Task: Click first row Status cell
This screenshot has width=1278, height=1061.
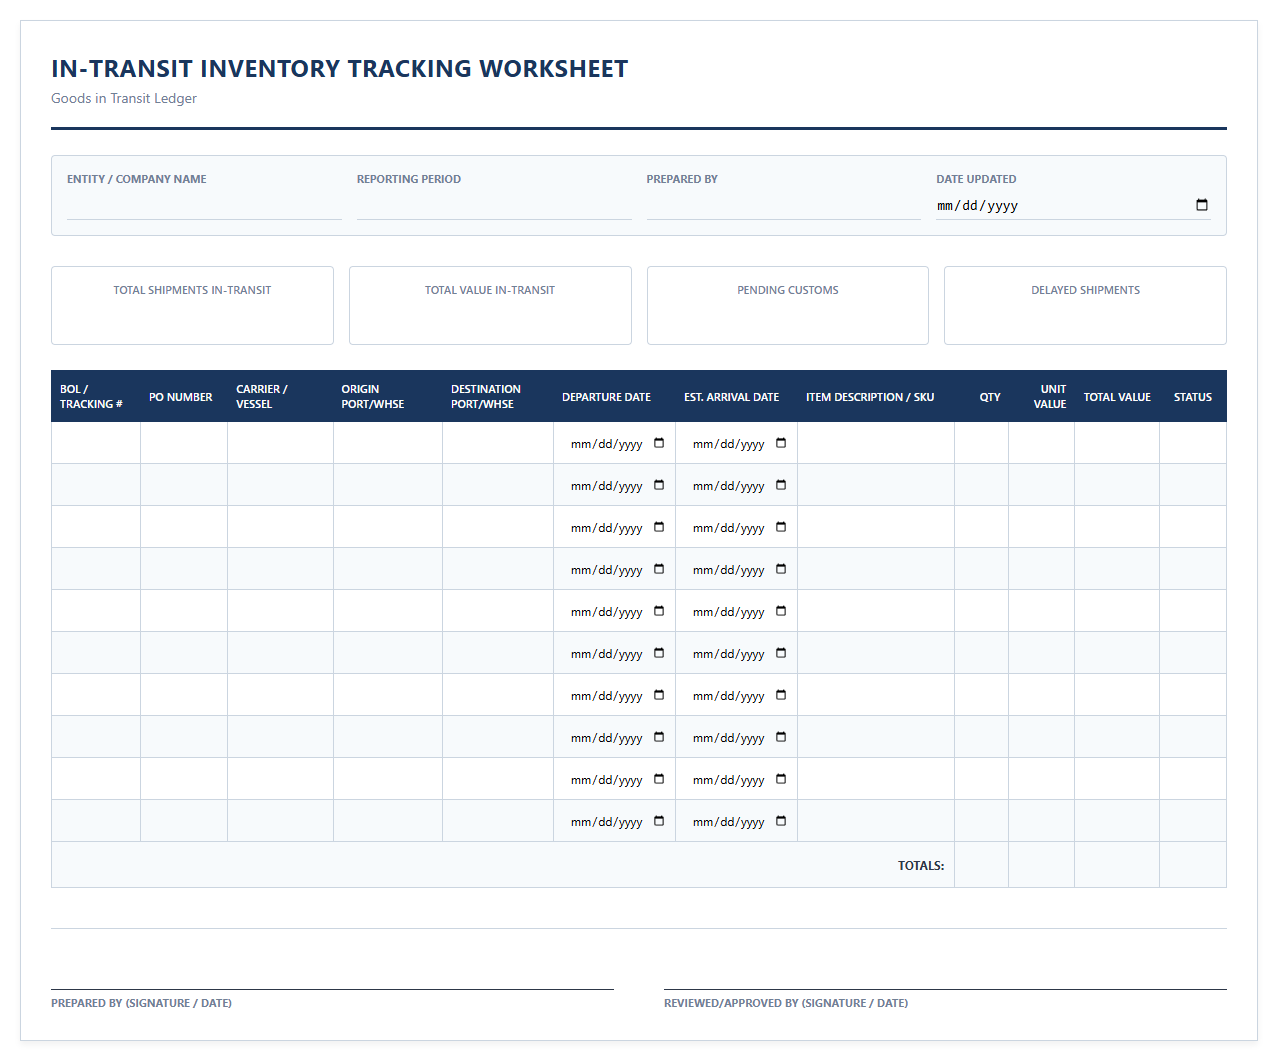Action: tap(1193, 443)
